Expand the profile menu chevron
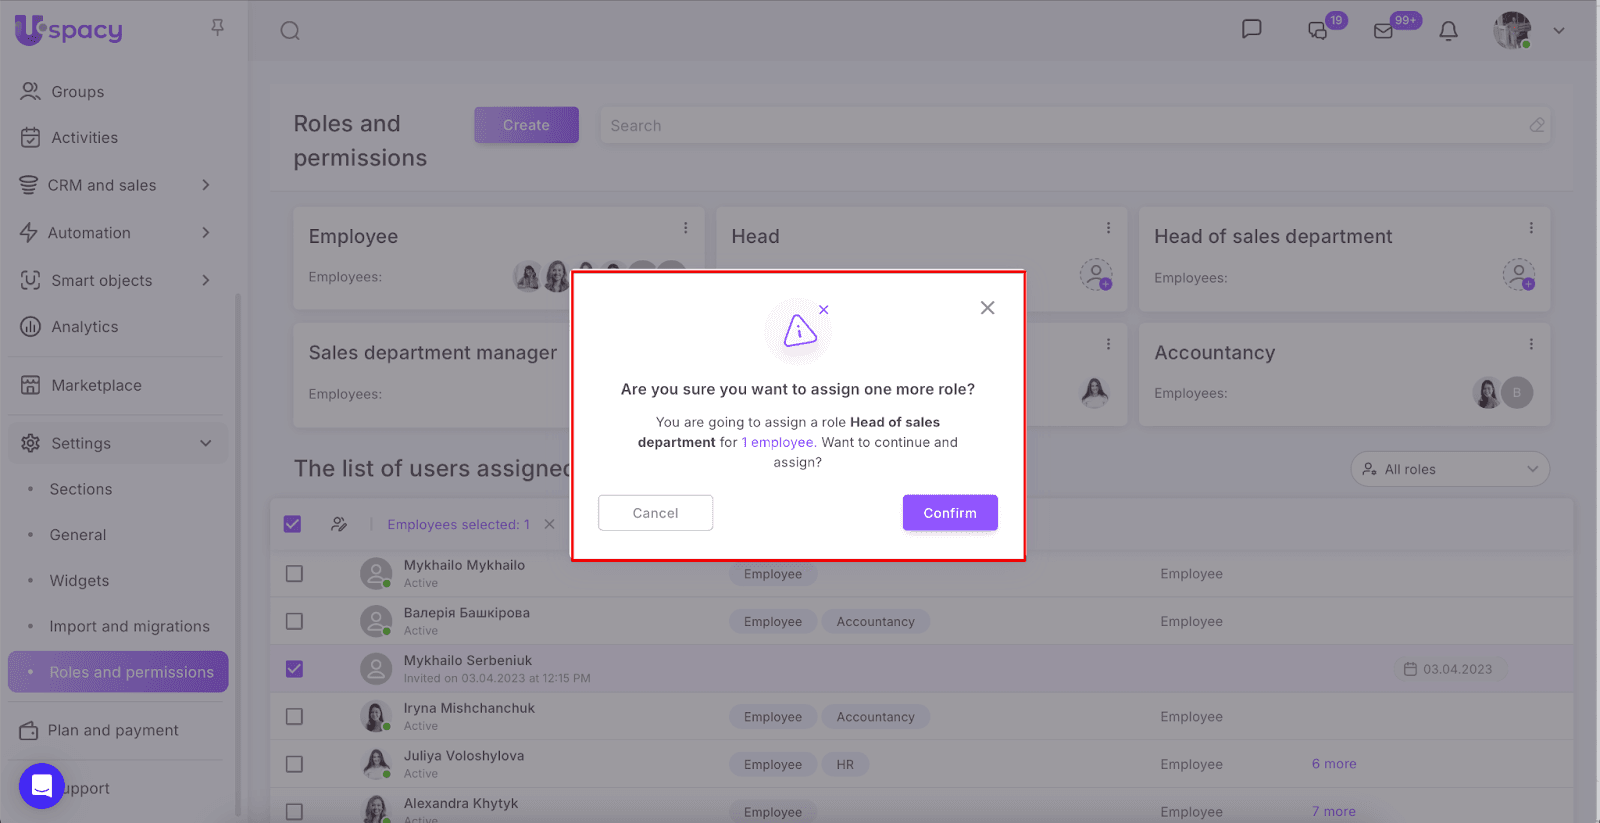Viewport: 1600px width, 823px height. click(1559, 31)
